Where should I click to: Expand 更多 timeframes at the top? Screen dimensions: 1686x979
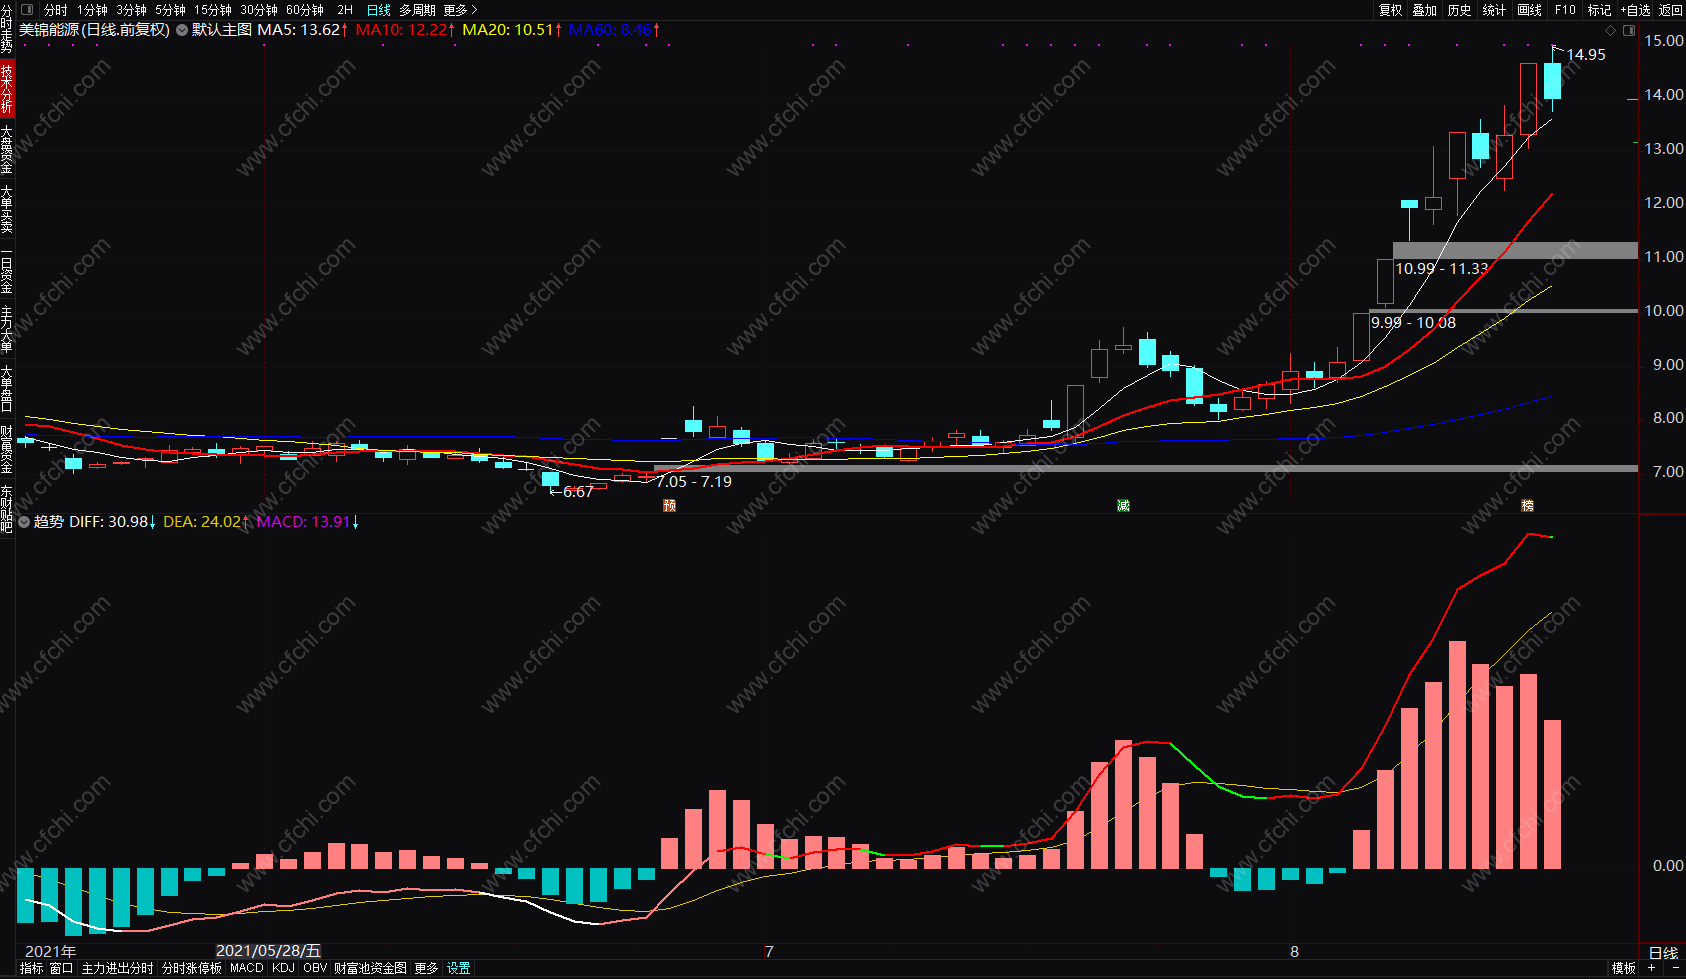460,10
